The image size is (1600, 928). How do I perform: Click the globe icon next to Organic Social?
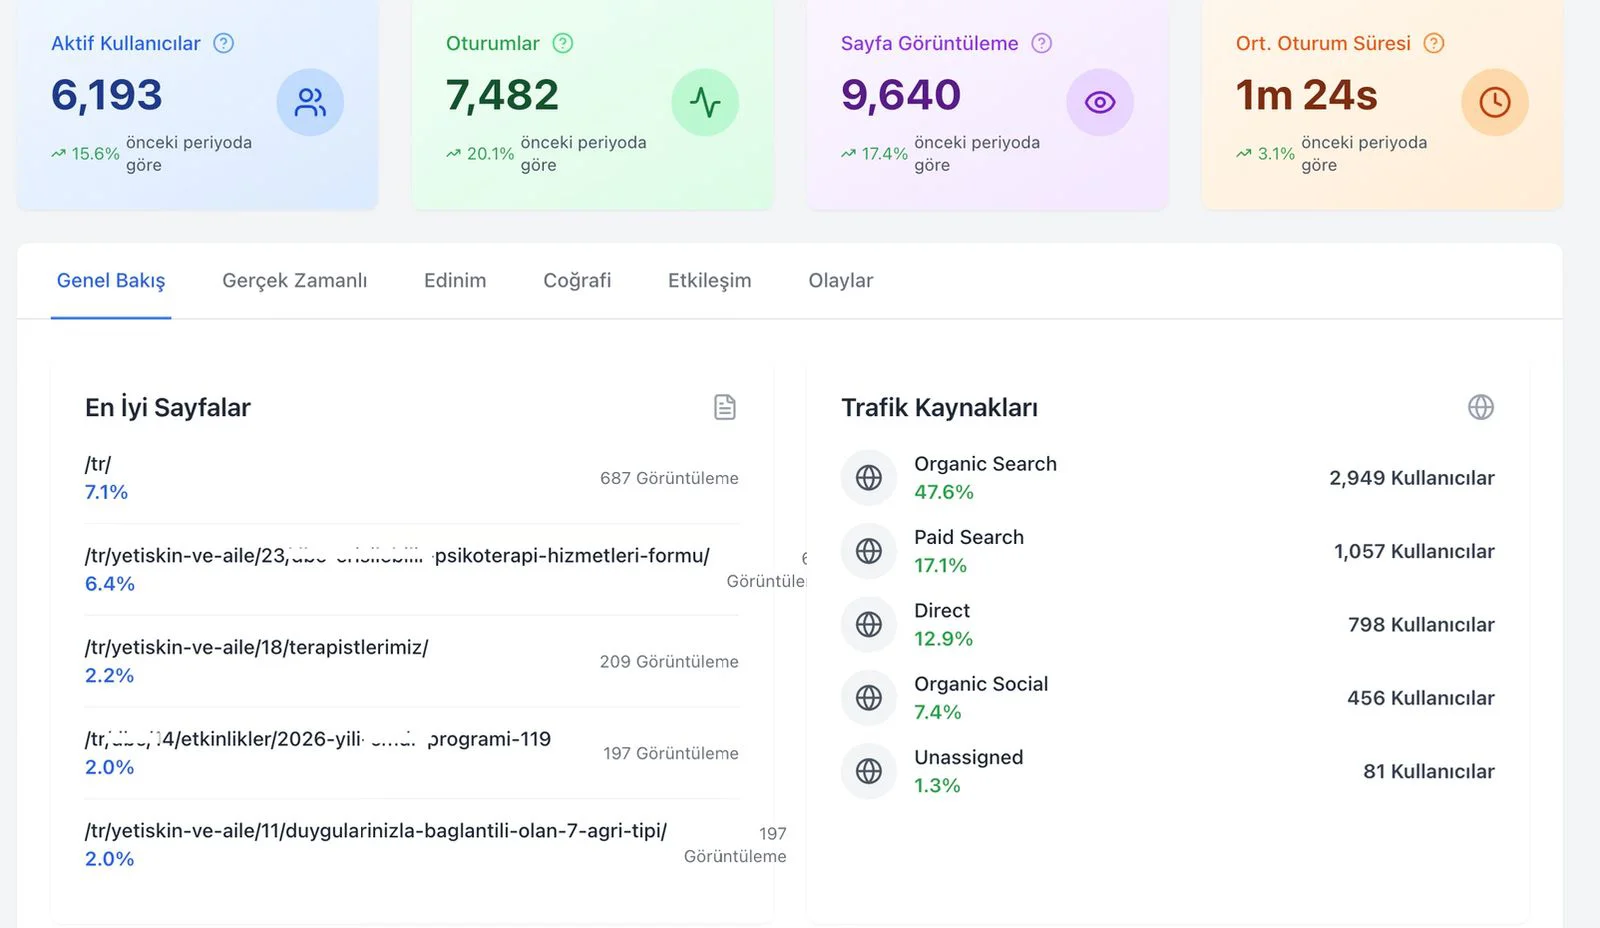coord(869,697)
